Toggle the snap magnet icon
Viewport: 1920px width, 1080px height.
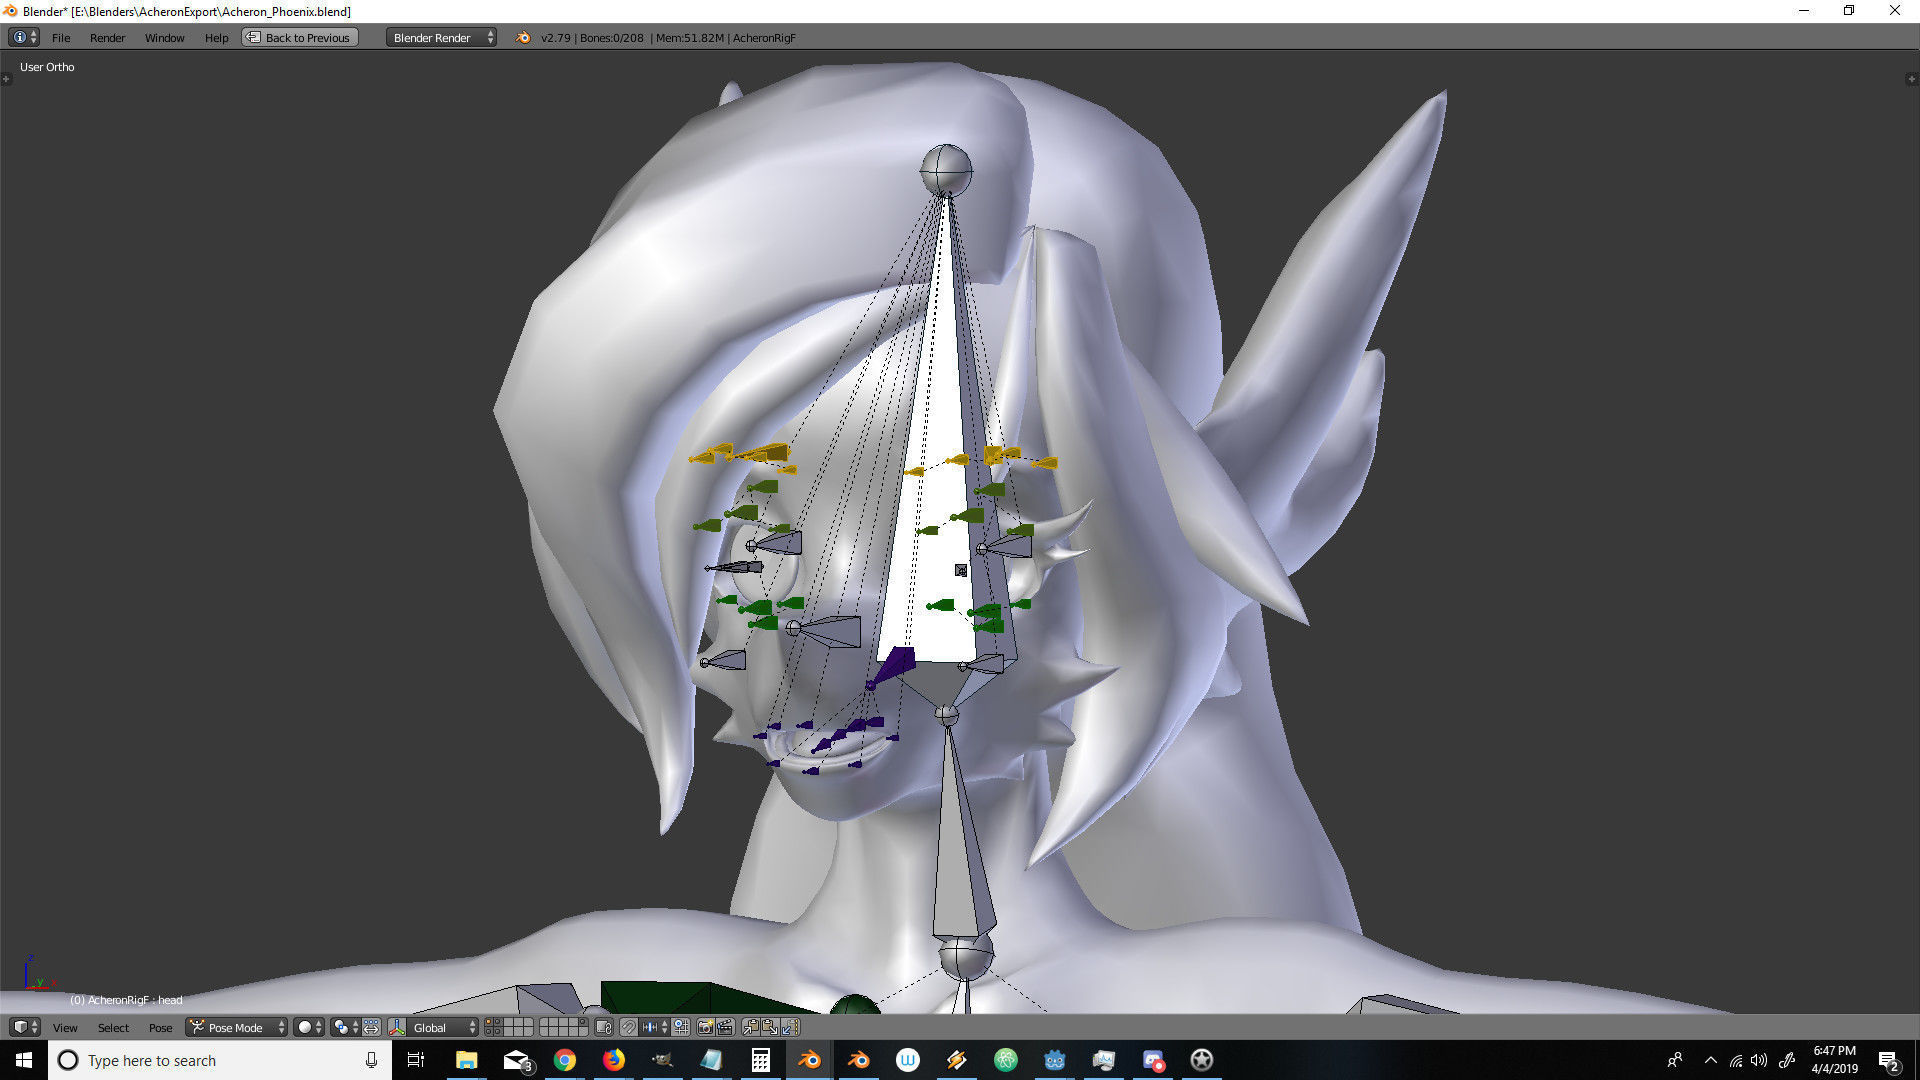pos(628,1027)
